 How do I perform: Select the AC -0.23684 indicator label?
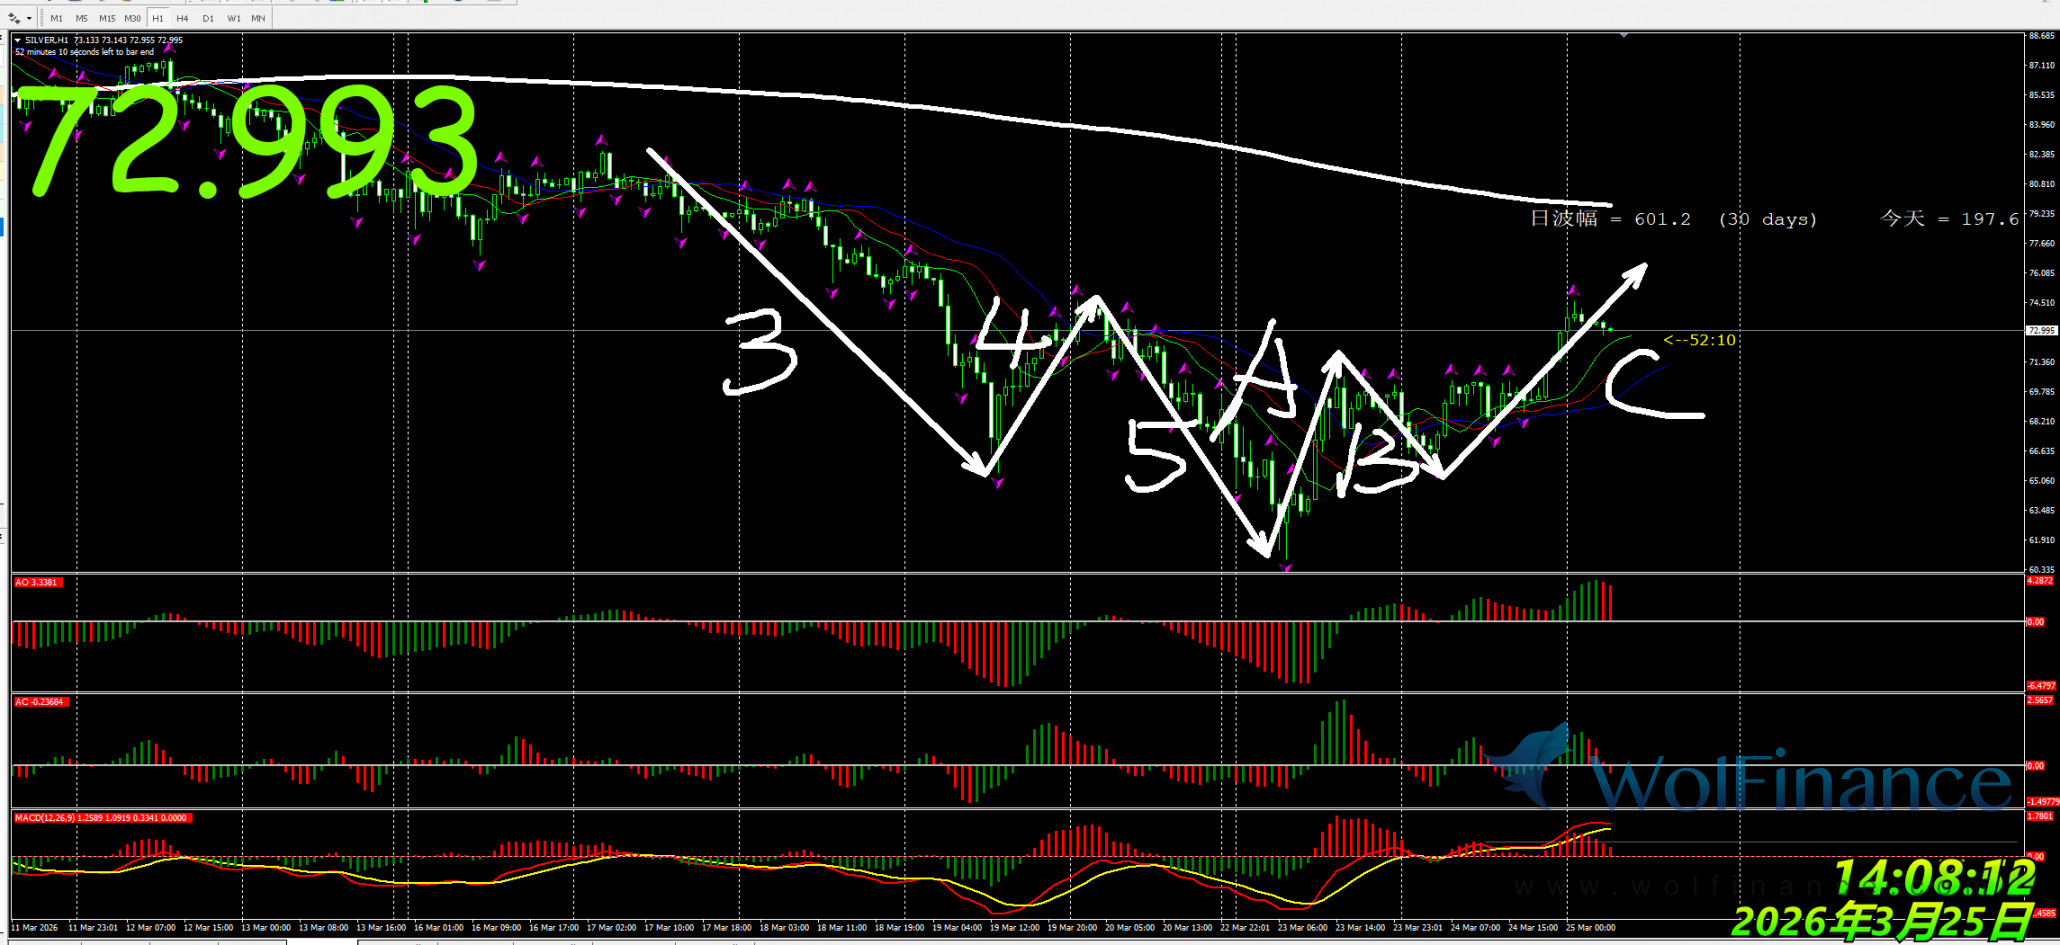40,702
